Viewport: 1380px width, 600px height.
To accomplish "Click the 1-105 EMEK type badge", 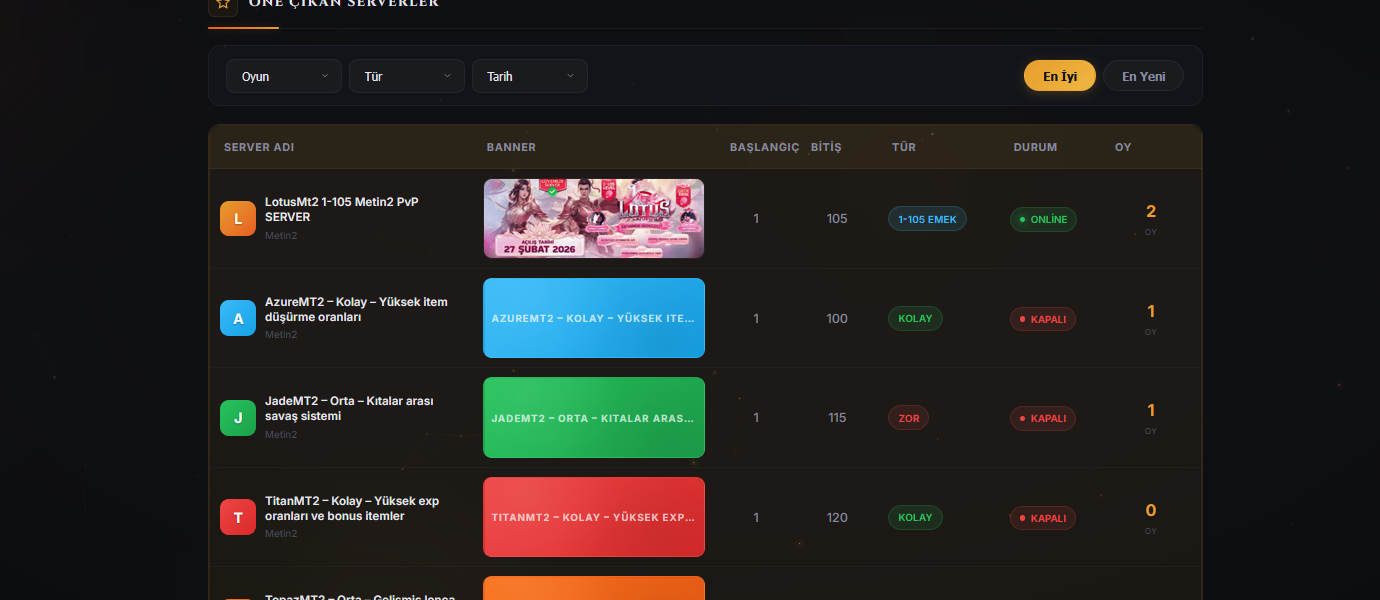I will pyautogui.click(x=927, y=219).
